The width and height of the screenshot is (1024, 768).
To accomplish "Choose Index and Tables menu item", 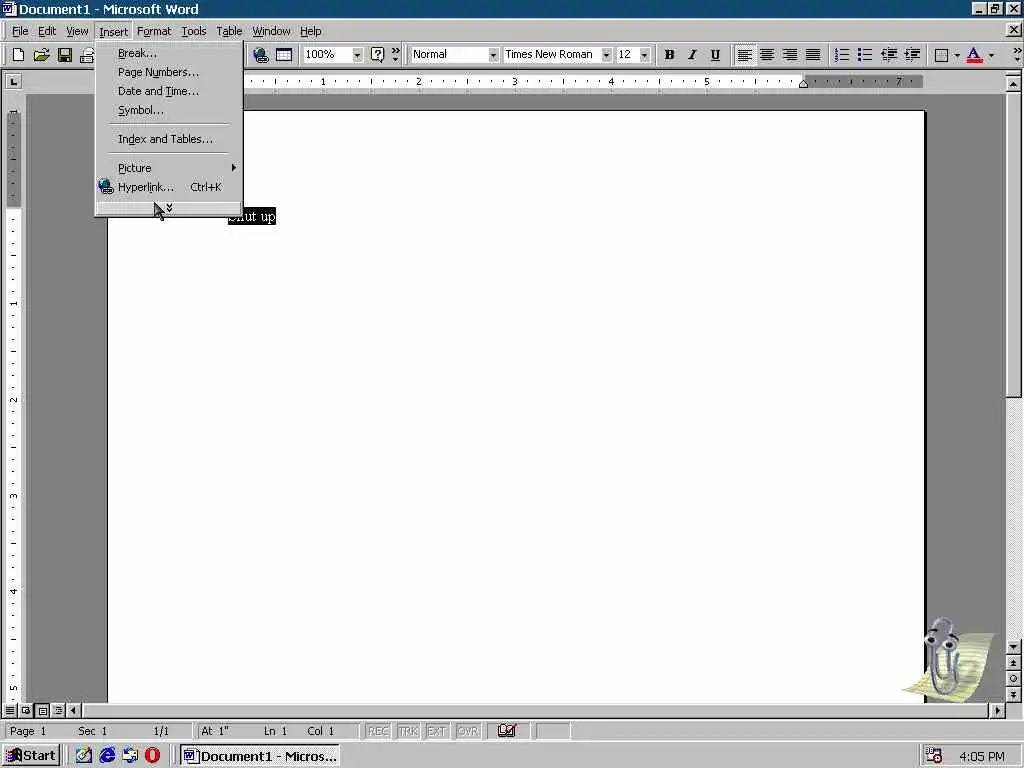I will click(x=169, y=138).
